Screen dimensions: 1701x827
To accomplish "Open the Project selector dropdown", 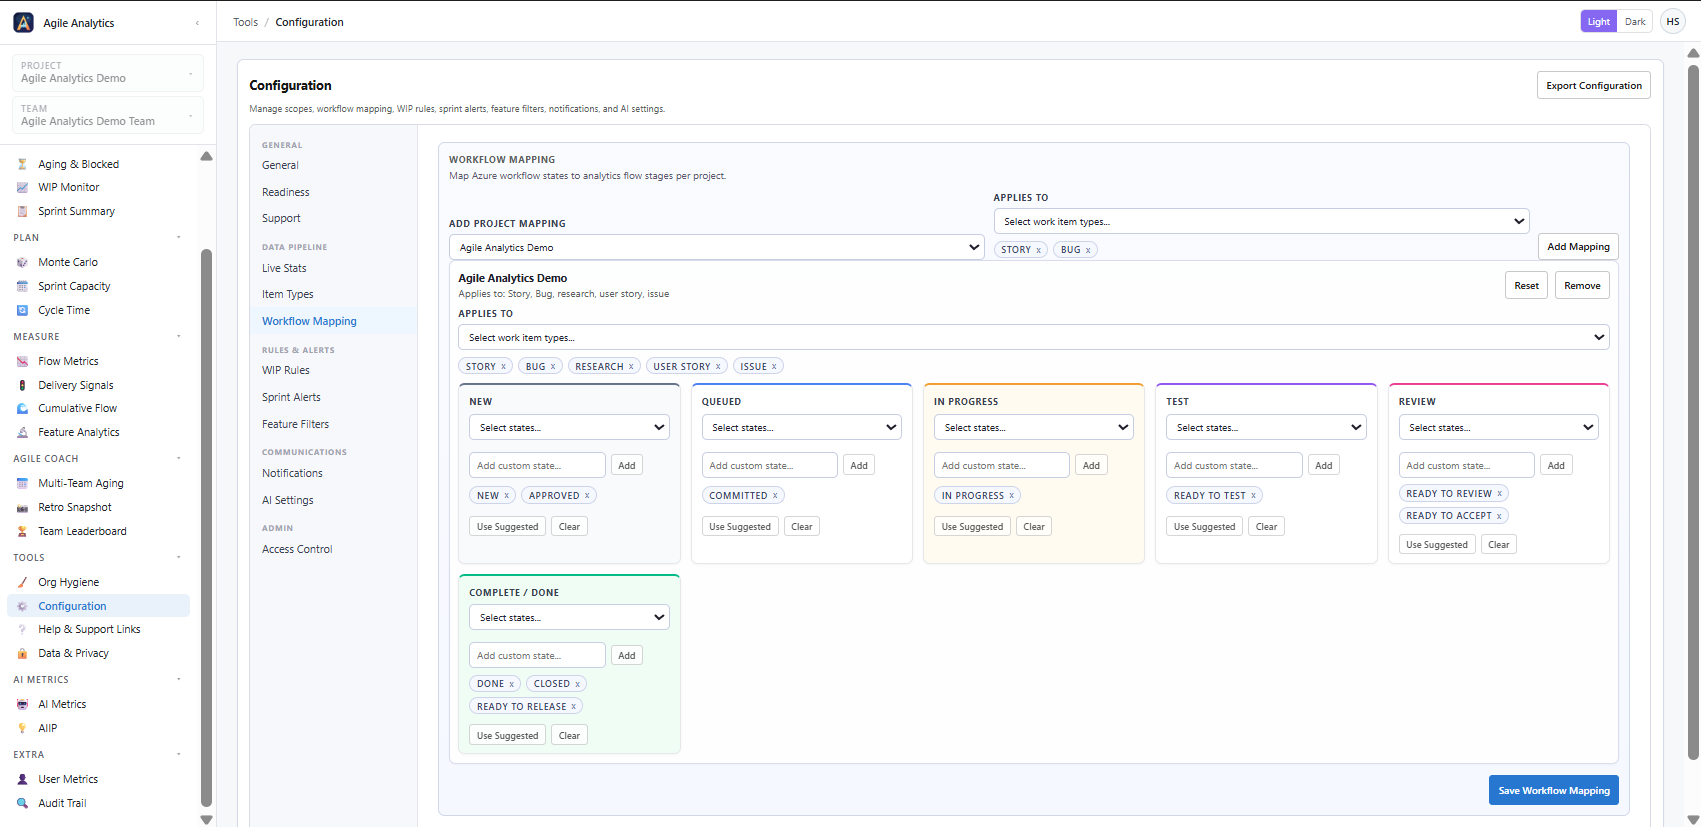I will pos(108,73).
